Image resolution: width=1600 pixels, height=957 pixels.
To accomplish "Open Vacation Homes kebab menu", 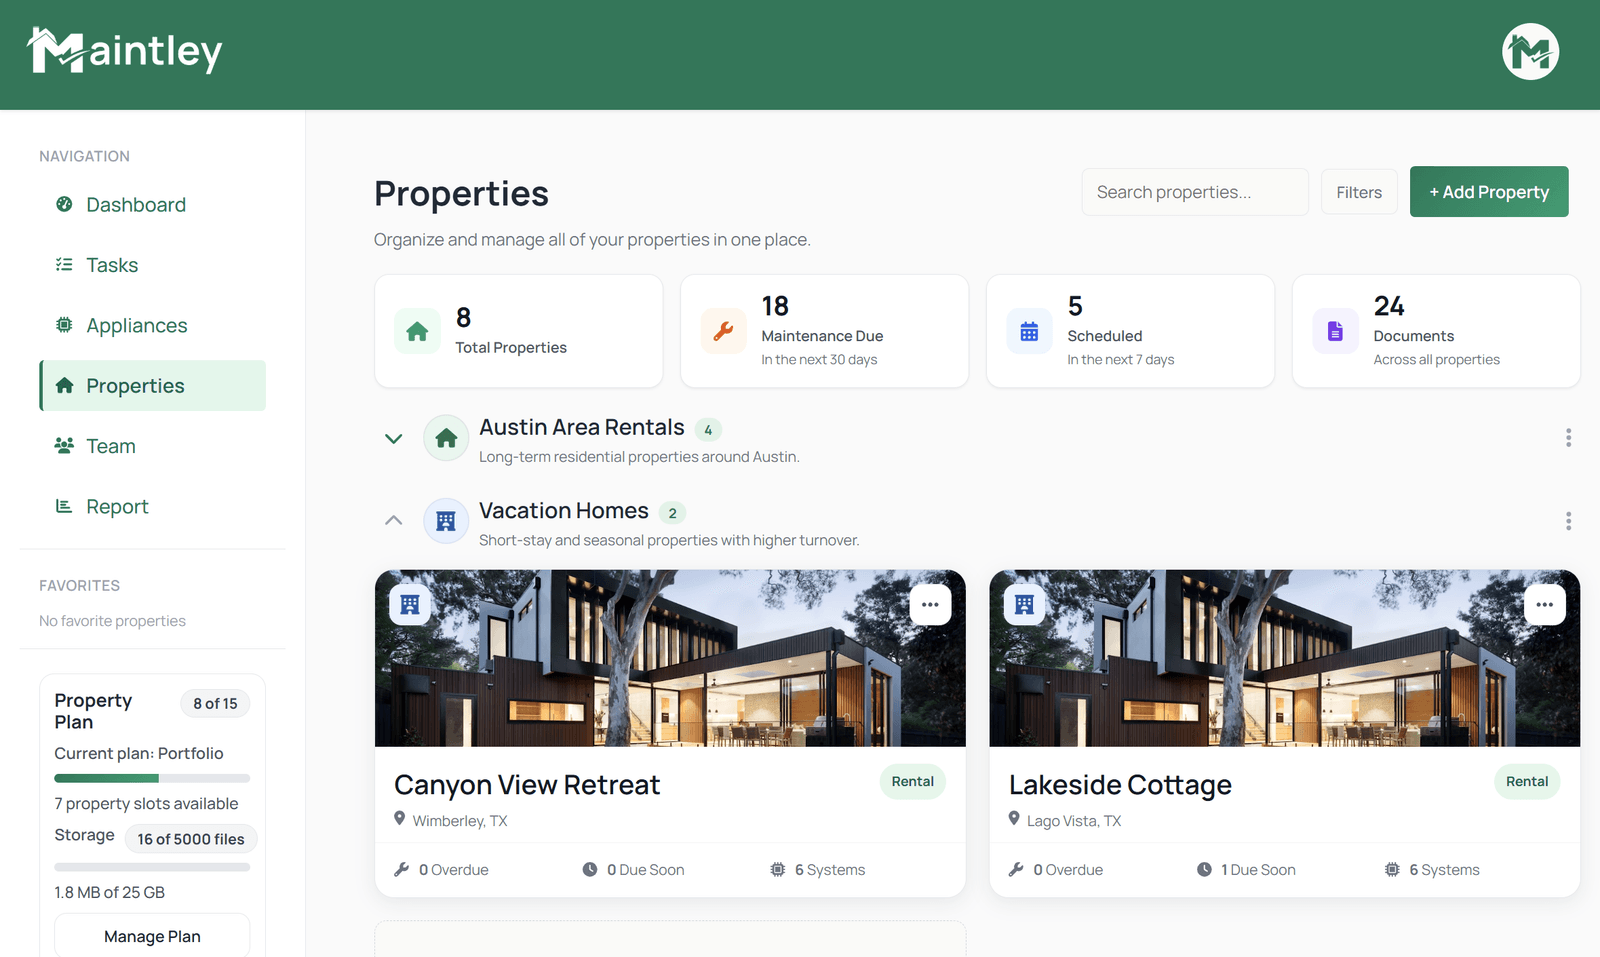I will [x=1568, y=521].
